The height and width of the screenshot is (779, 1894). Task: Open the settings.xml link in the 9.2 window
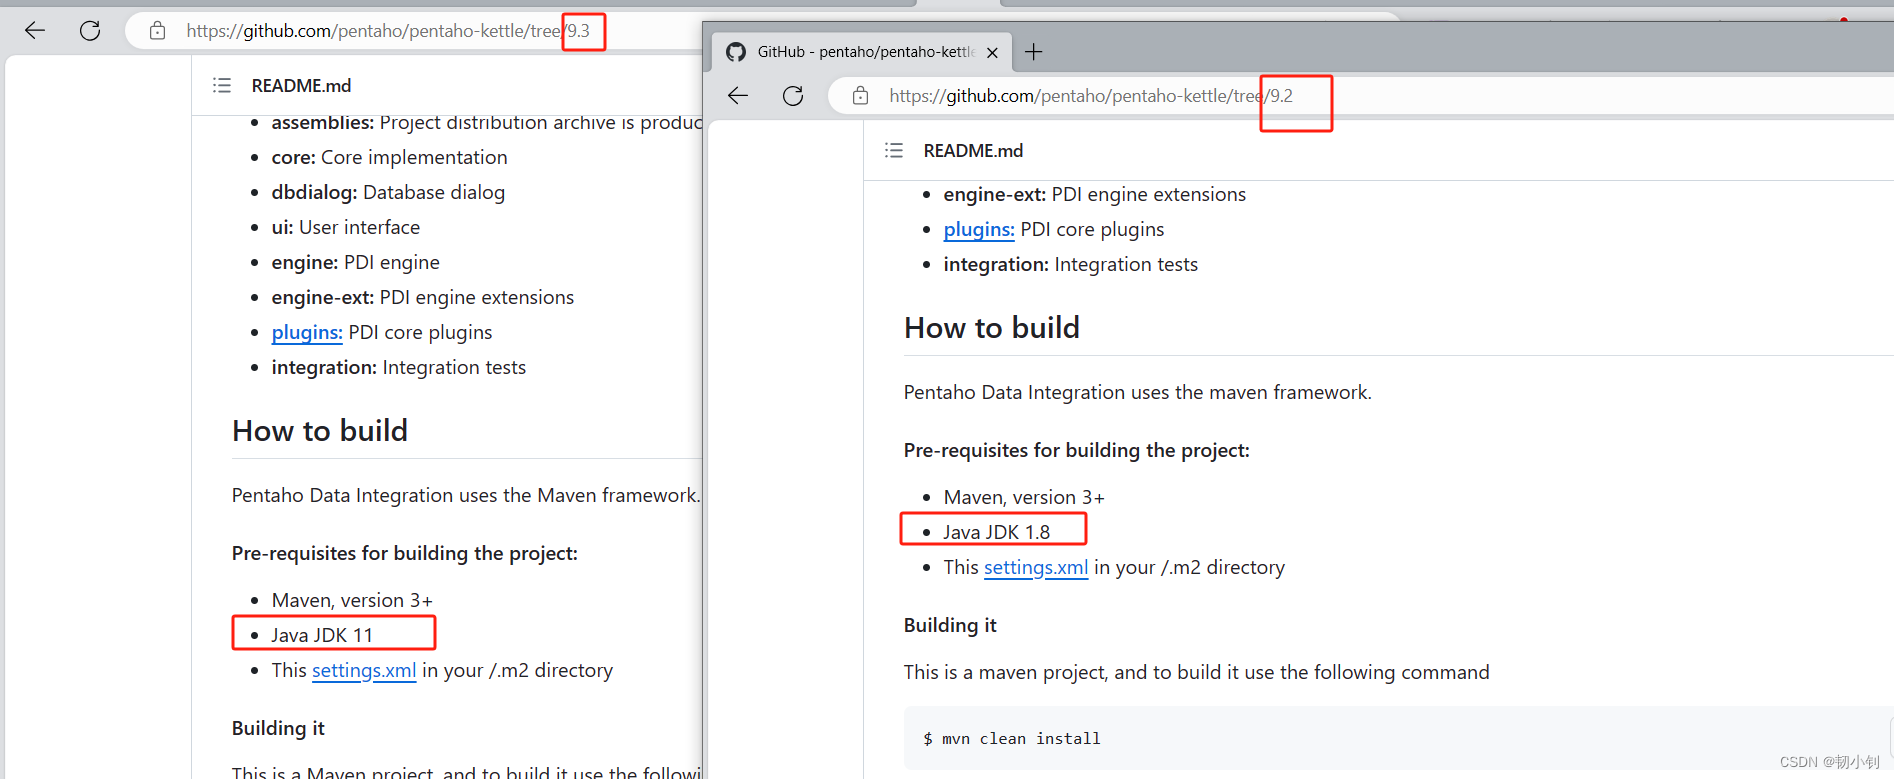(x=1036, y=567)
